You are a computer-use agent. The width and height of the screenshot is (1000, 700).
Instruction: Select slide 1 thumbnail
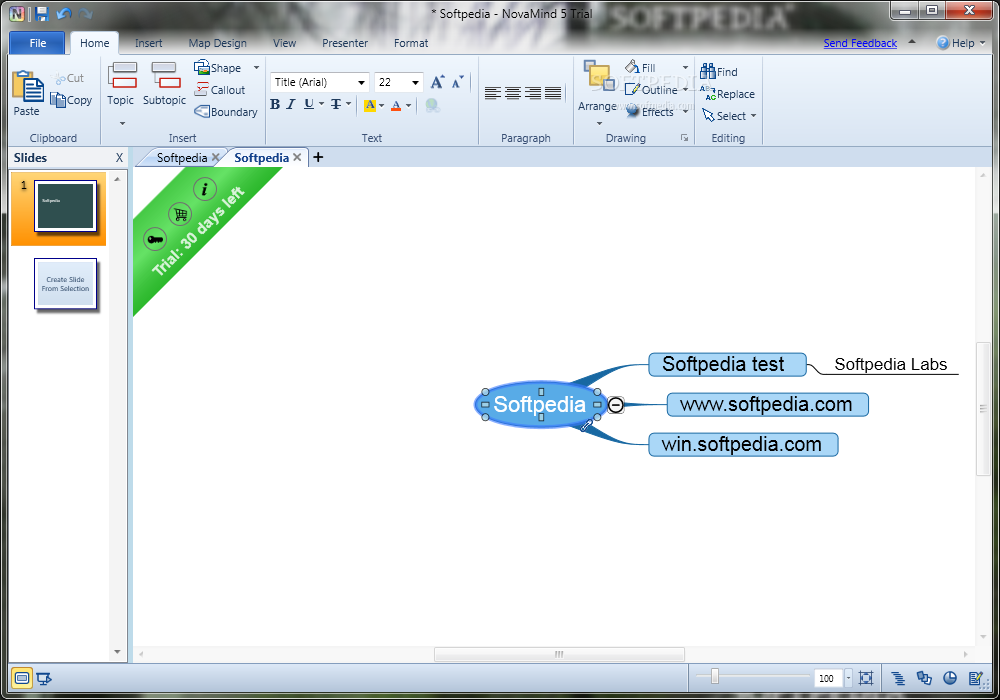coord(66,206)
